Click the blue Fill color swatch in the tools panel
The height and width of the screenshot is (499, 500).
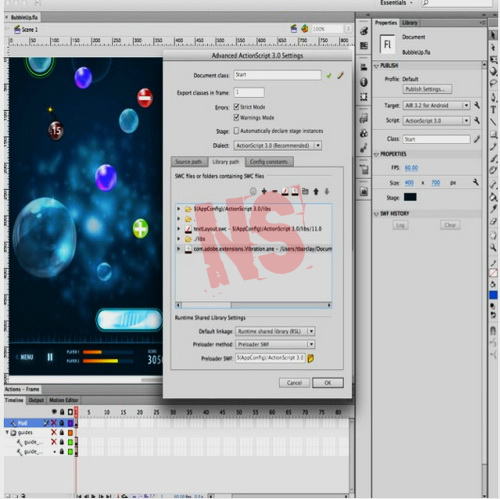click(x=493, y=295)
